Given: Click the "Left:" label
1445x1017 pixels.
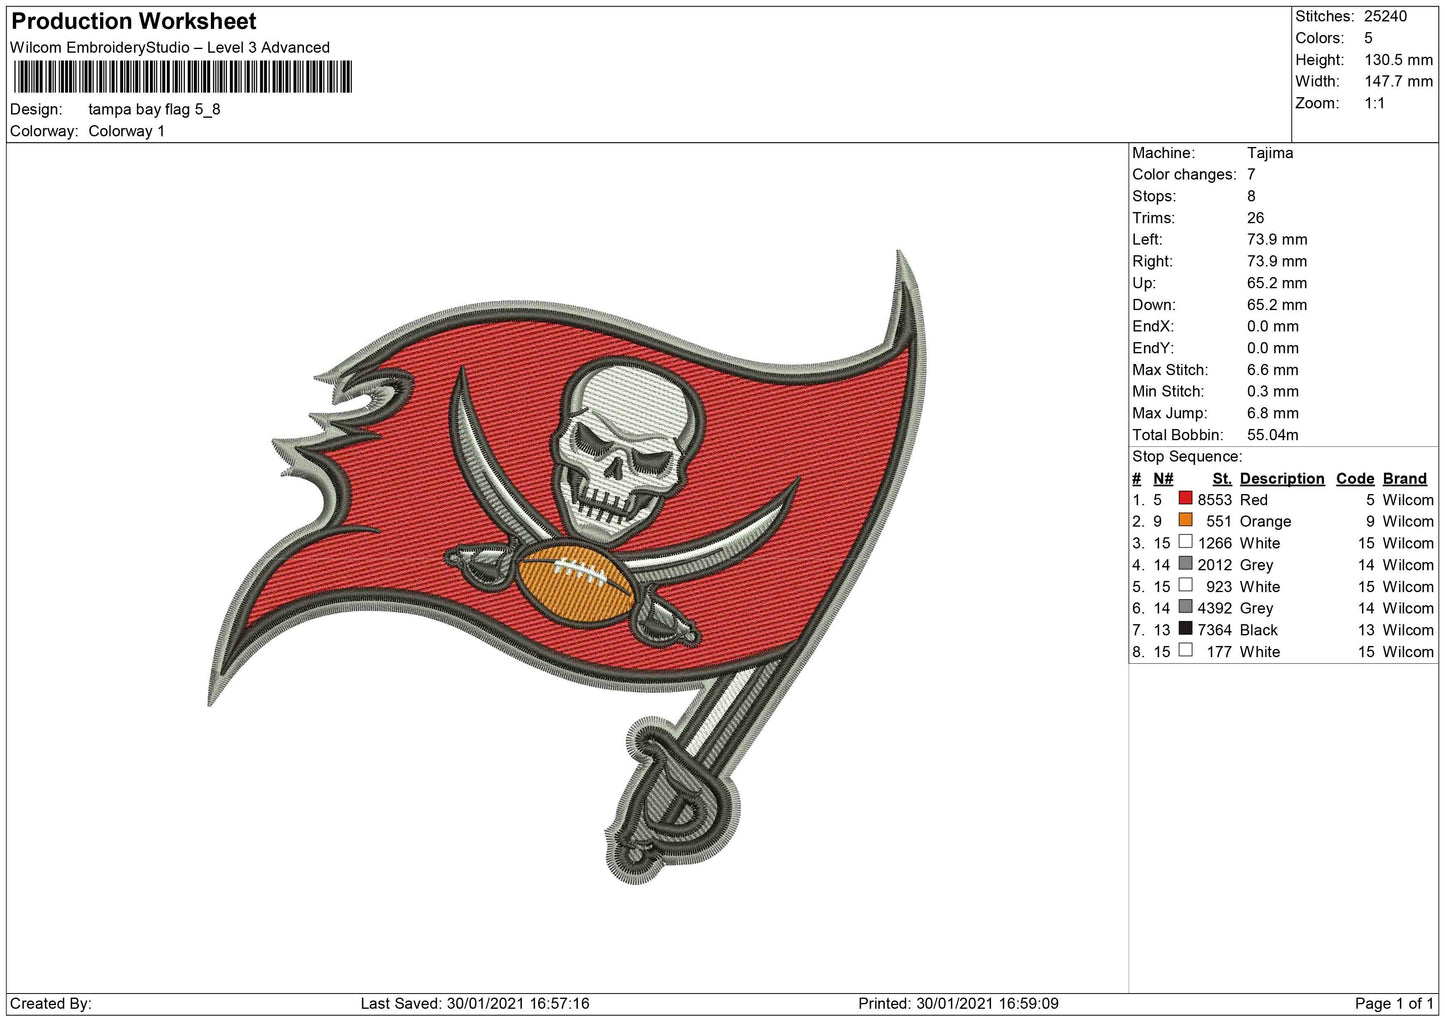Looking at the screenshot, I should [x=1147, y=240].
